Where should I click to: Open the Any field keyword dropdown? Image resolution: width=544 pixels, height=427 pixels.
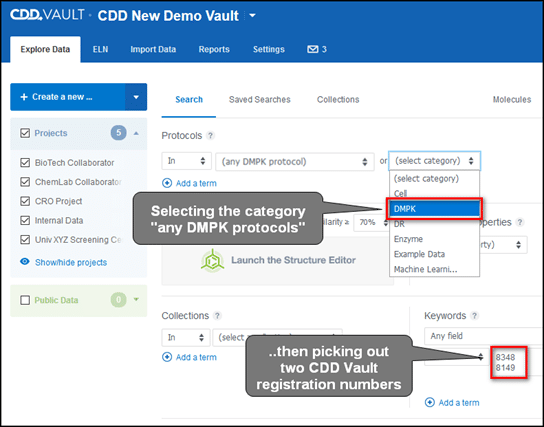(484, 336)
